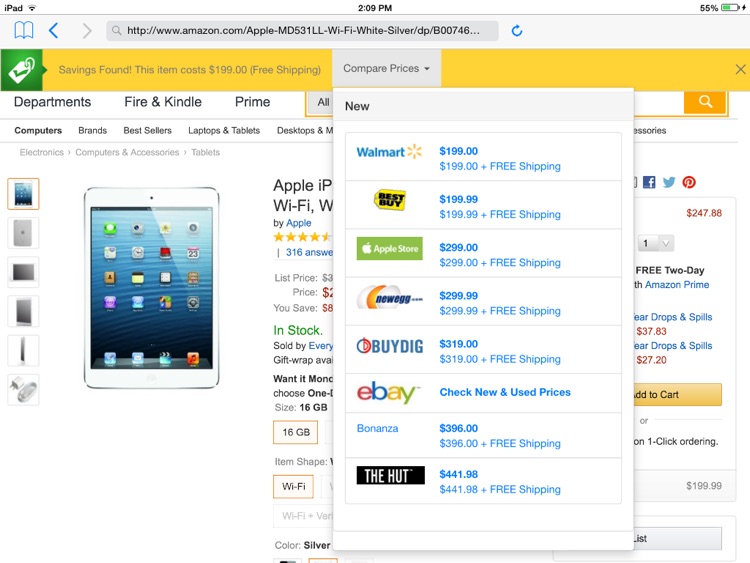This screenshot has width=750, height=563.
Task: Click the green price tag savings icon
Action: click(x=22, y=70)
